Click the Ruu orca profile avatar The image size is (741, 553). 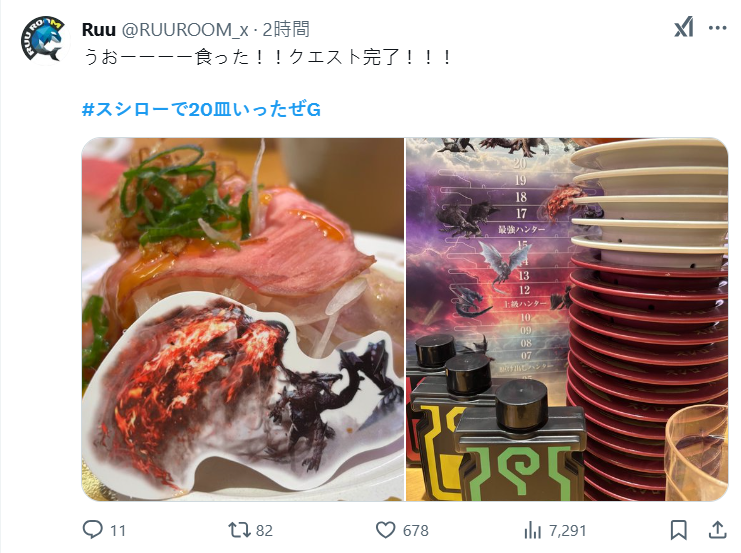coord(43,39)
